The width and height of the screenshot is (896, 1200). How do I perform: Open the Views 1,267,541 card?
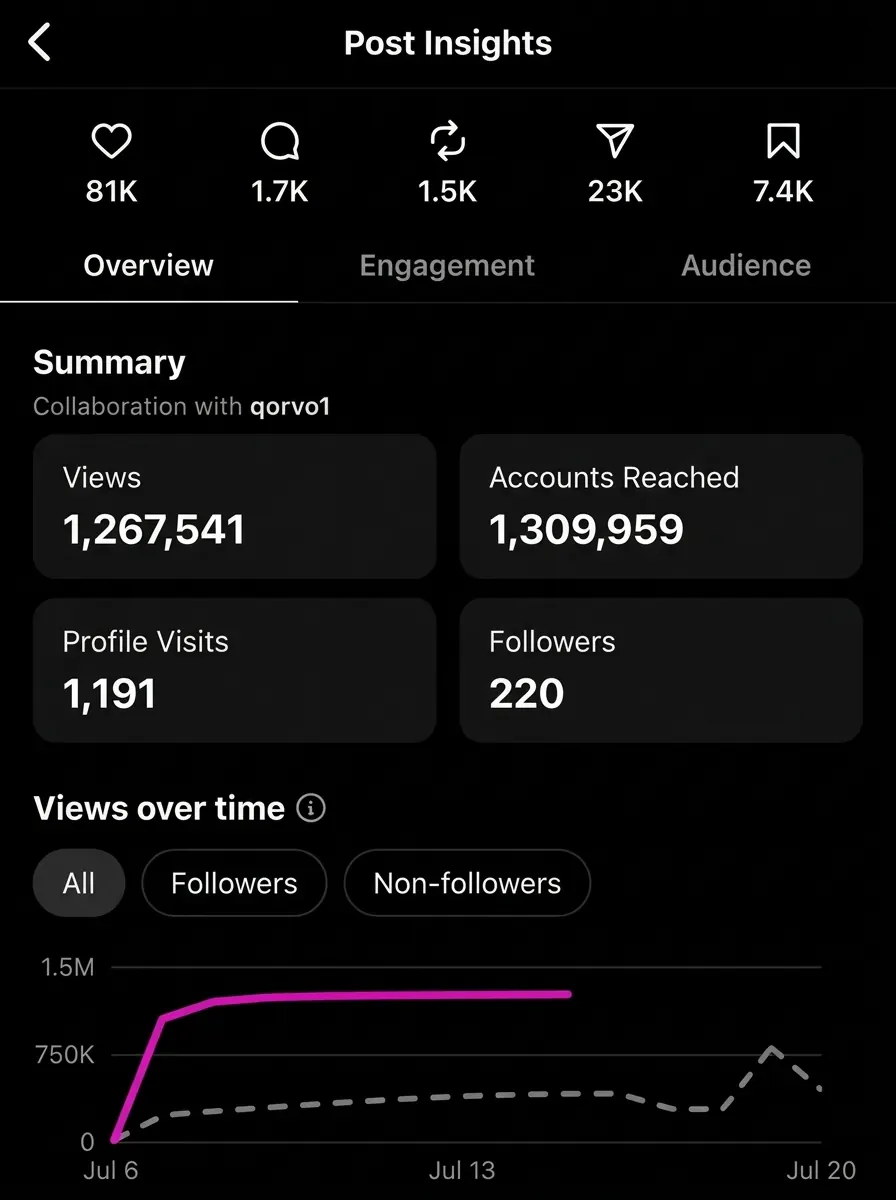pos(235,506)
